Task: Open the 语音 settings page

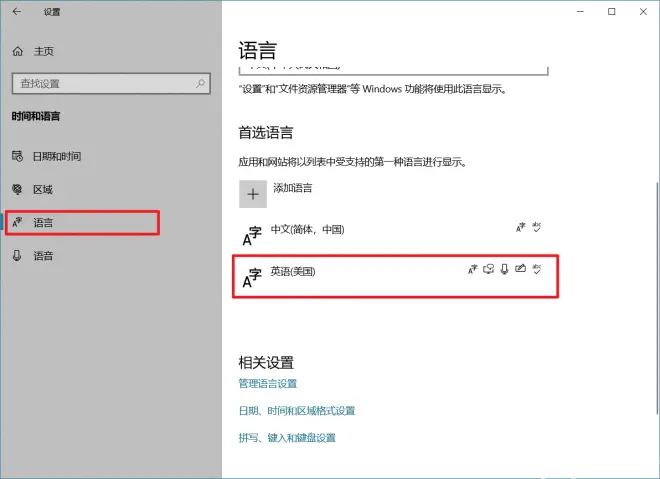Action: pyautogui.click(x=43, y=255)
